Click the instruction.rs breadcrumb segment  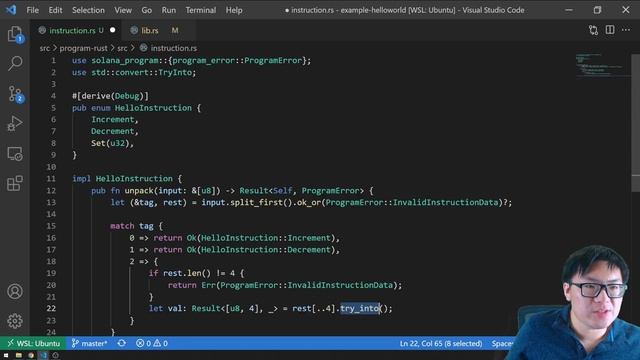(x=173, y=48)
